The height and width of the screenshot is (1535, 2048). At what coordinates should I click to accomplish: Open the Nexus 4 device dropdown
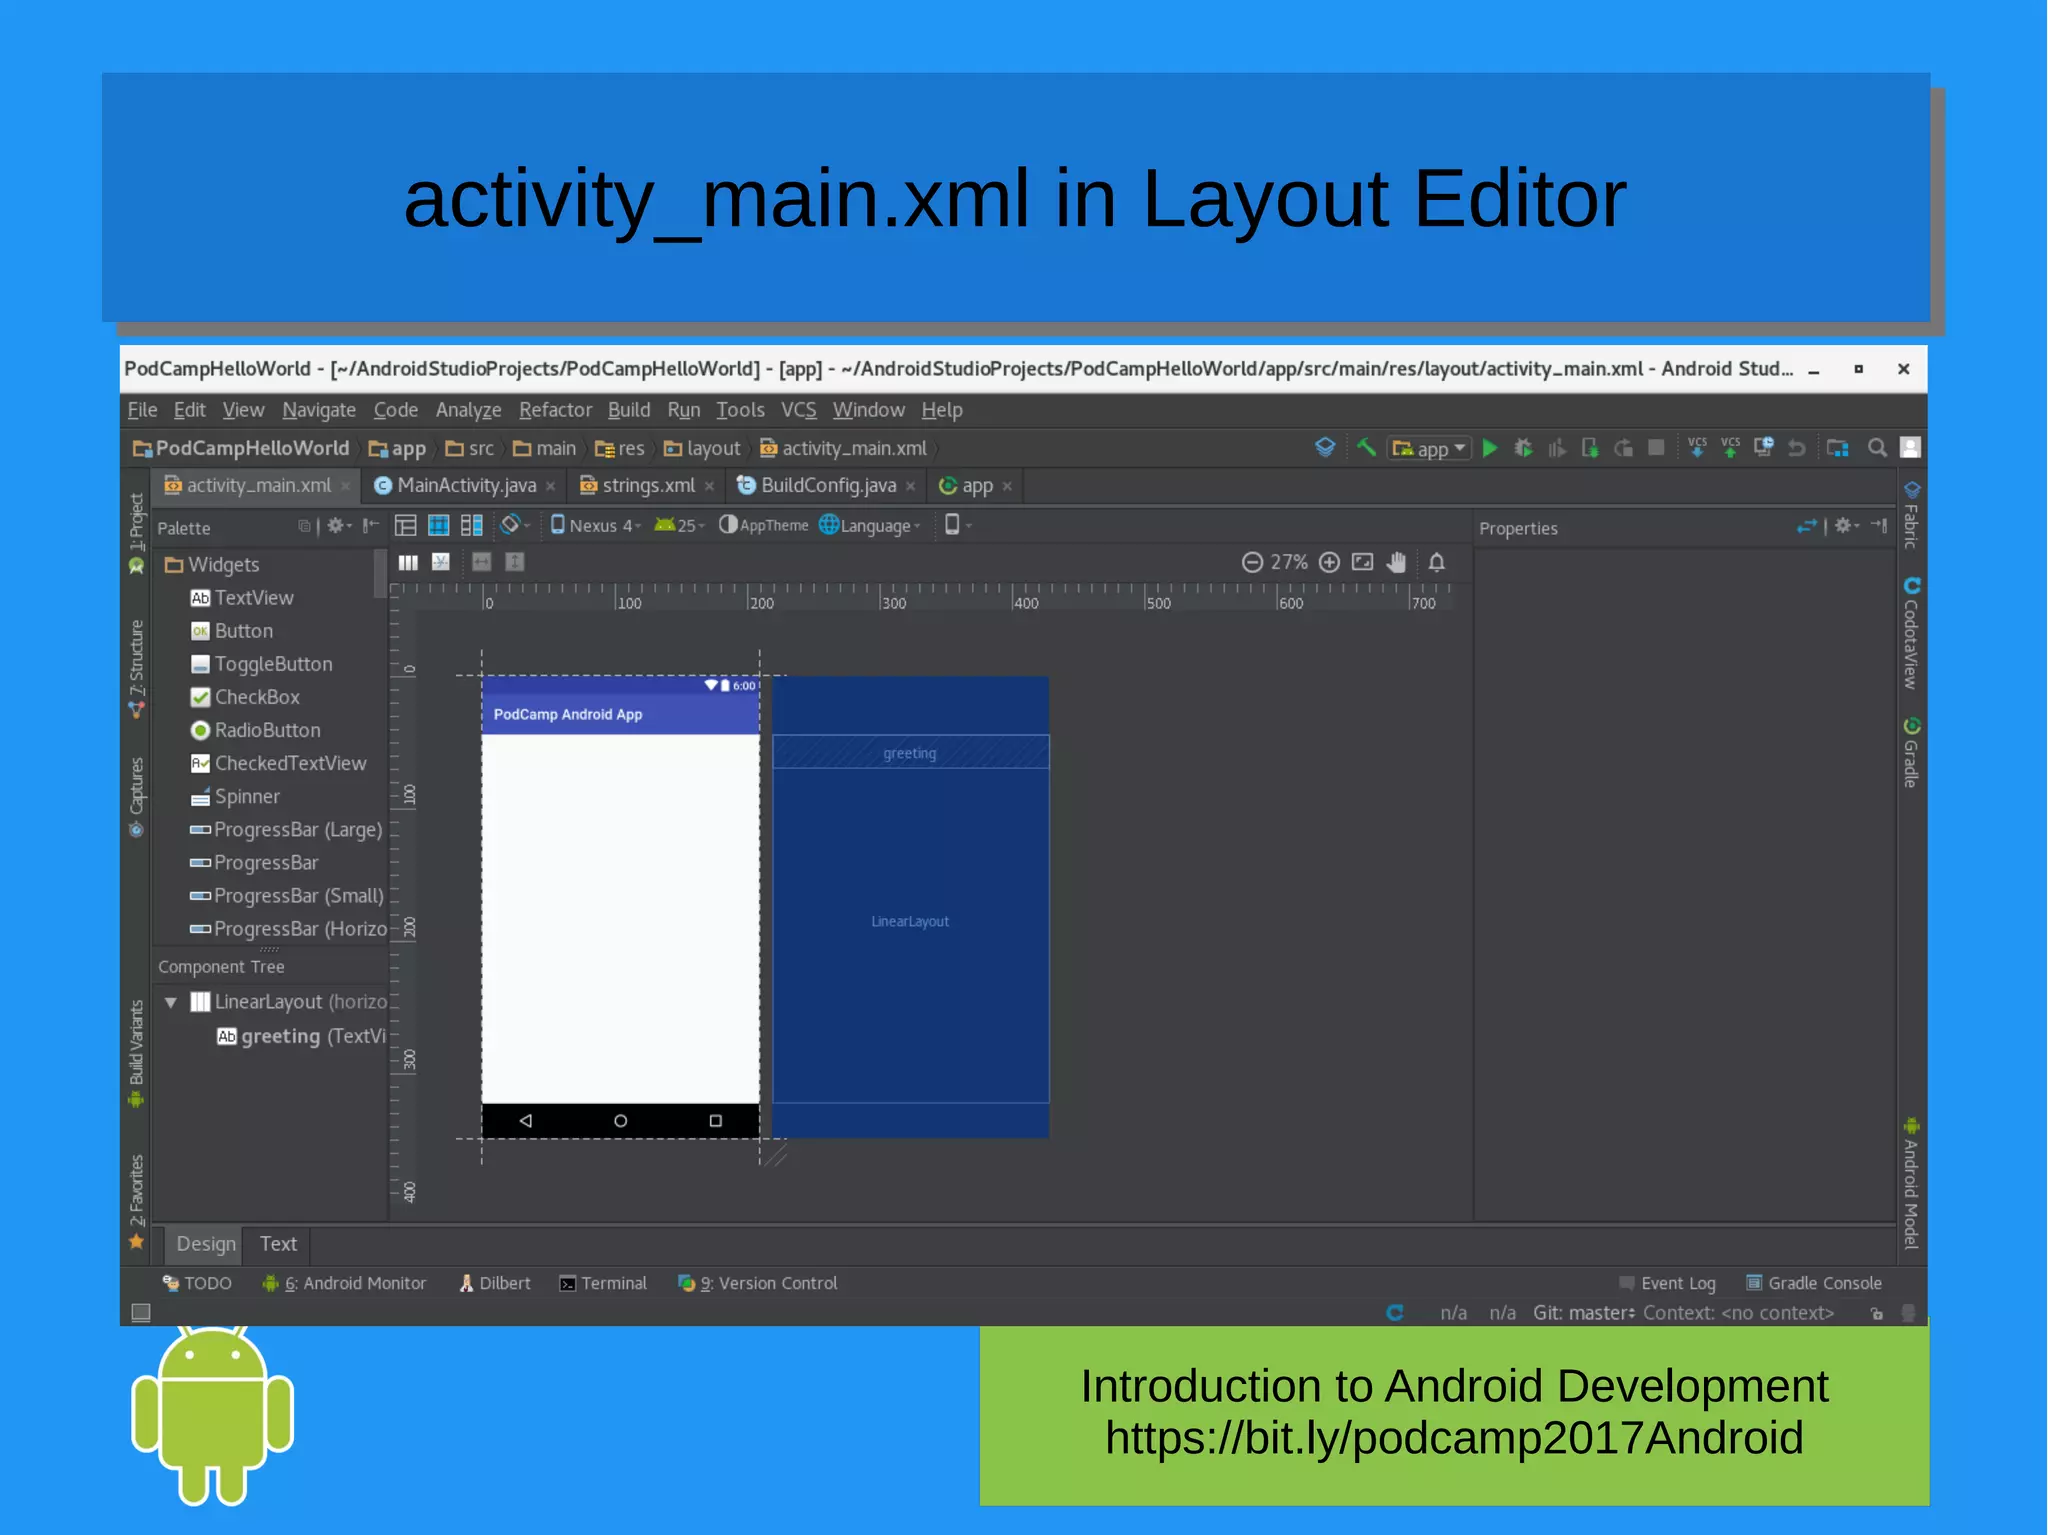coord(595,525)
